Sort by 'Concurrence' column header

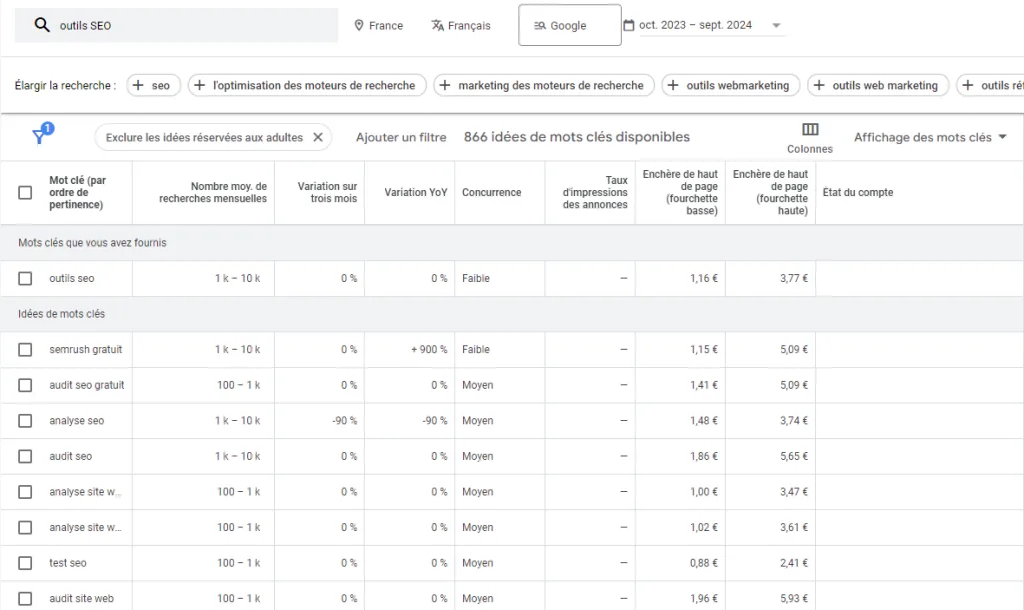pos(491,193)
